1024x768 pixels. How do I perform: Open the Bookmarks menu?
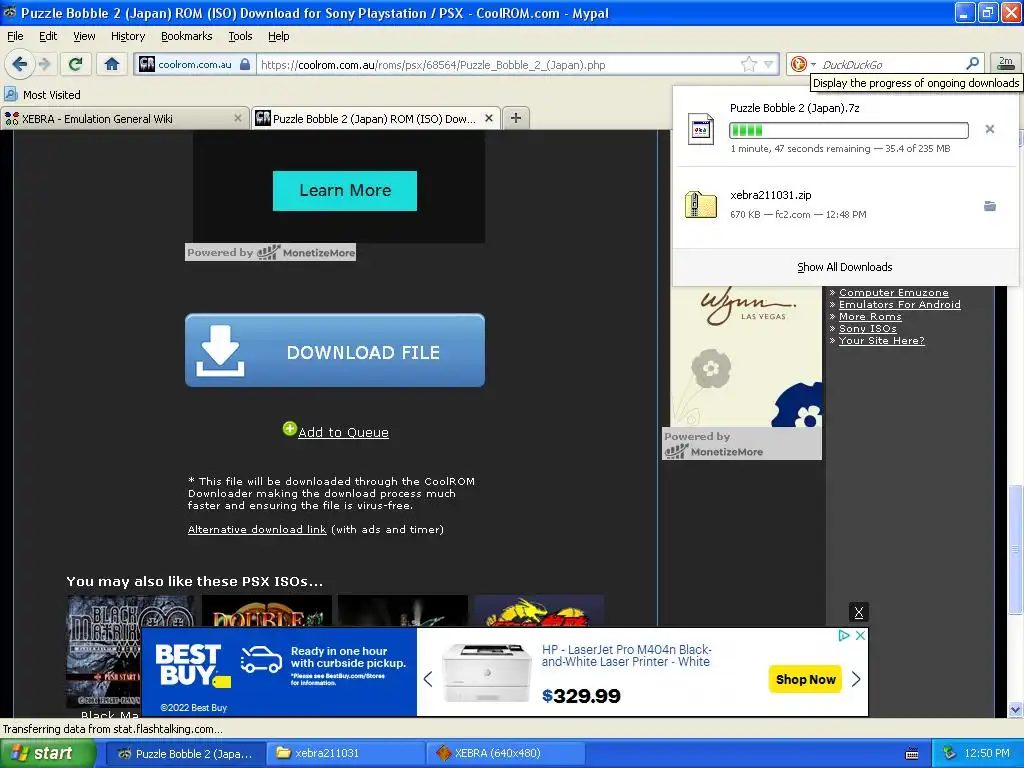tap(187, 36)
